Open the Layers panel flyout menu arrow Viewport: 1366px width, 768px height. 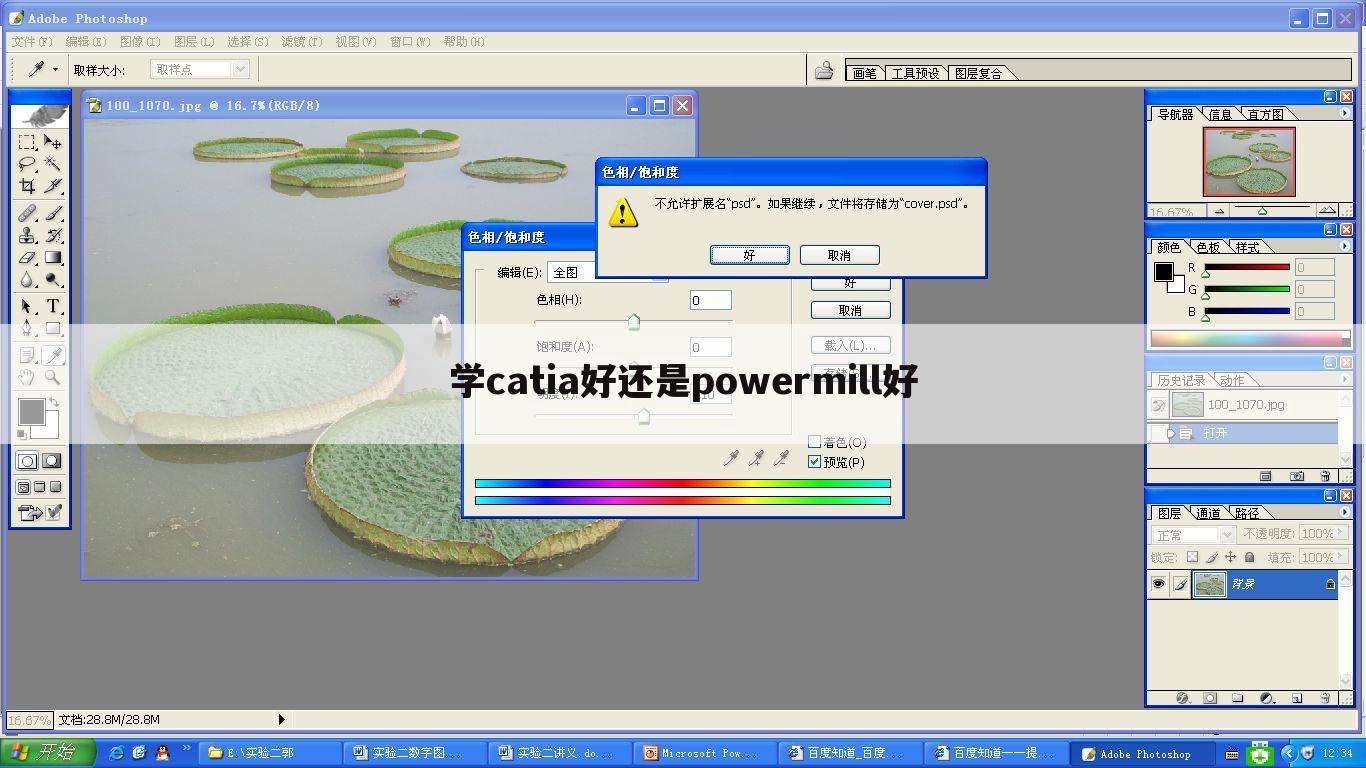click(x=1344, y=512)
